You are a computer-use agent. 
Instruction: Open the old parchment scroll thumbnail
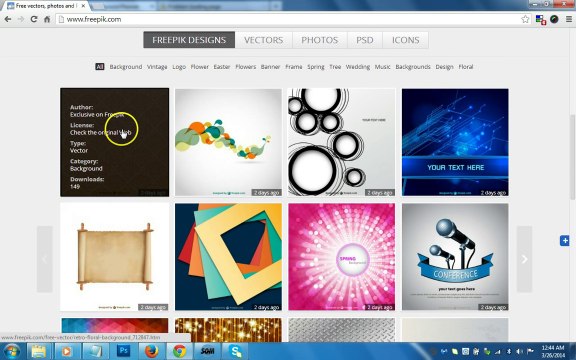tap(115, 257)
